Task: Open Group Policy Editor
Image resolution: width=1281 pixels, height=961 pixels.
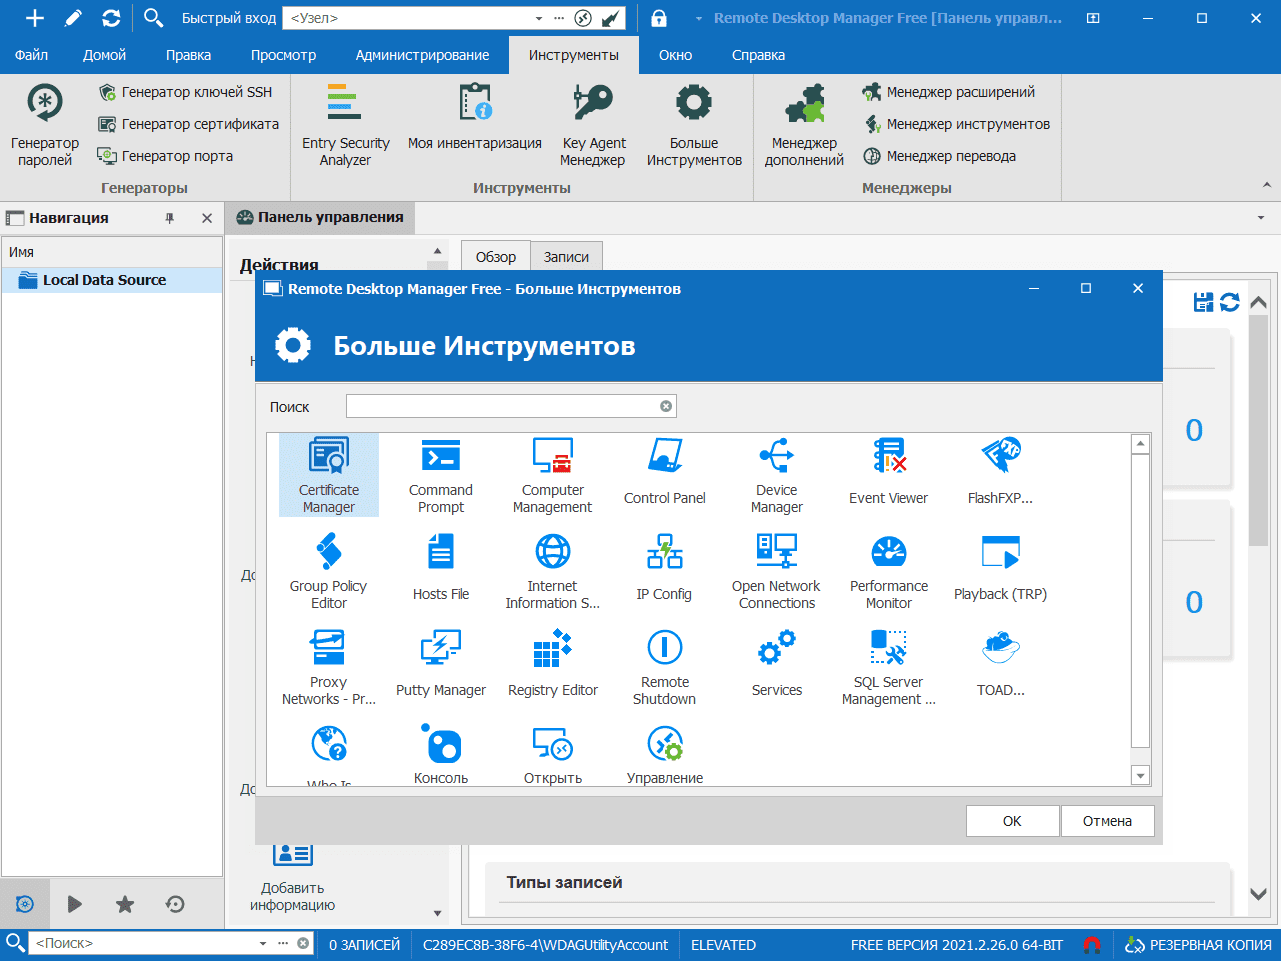Action: 329,571
